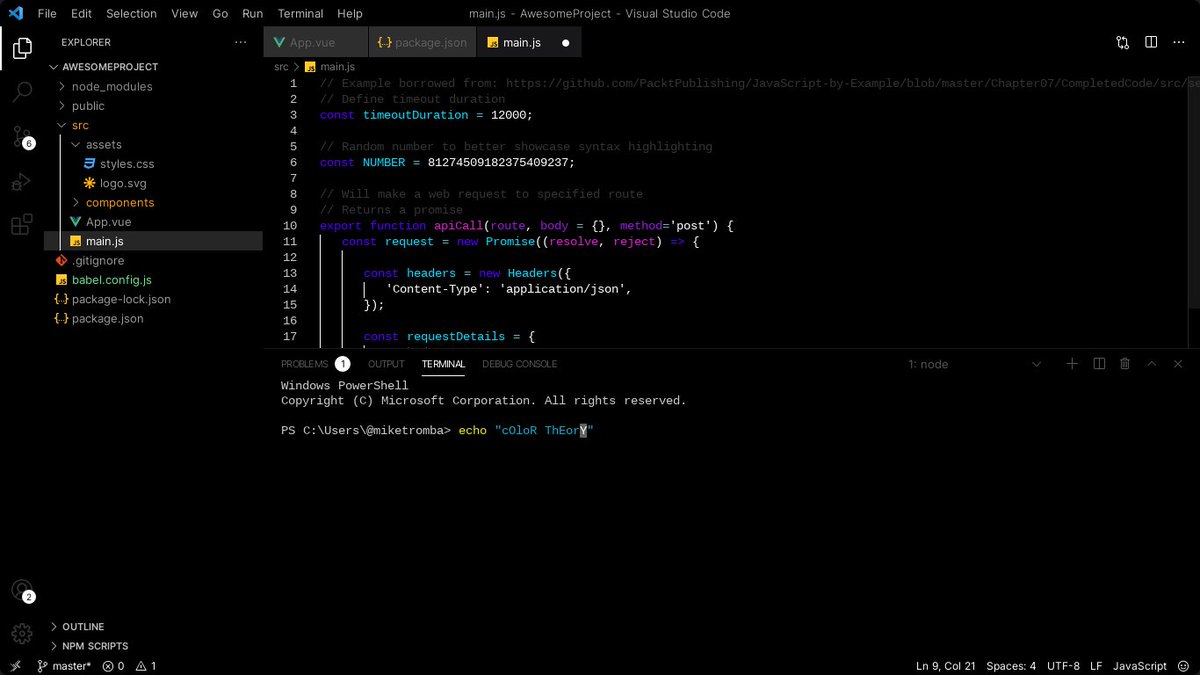Image resolution: width=1200 pixels, height=675 pixels.
Task: Switch to the OUTPUT panel tab
Action: point(386,364)
